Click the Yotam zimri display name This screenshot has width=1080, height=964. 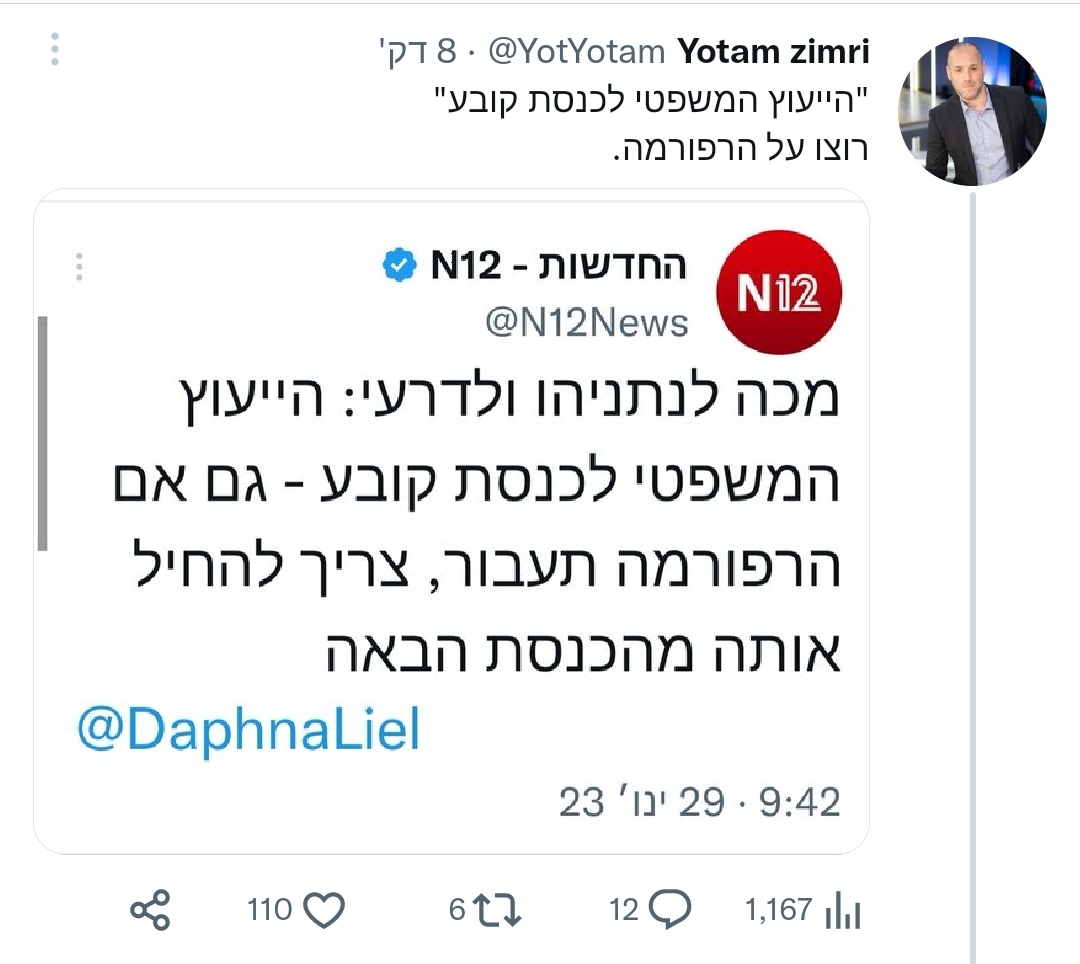point(773,51)
